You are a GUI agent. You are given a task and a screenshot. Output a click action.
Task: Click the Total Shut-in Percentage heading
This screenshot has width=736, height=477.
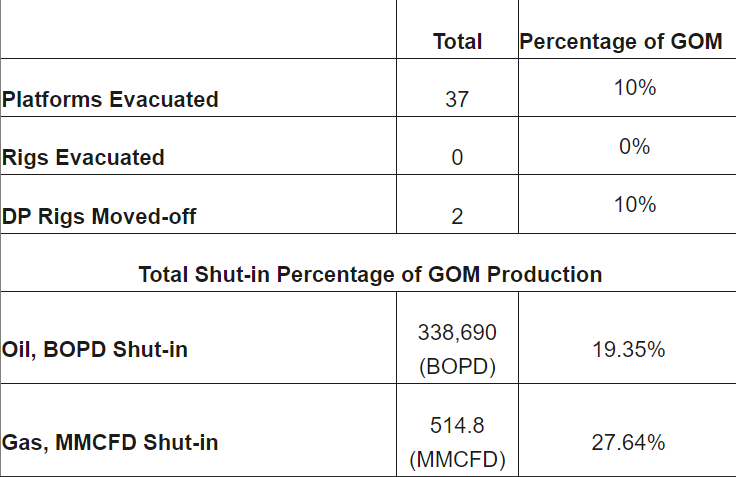[x=370, y=274]
